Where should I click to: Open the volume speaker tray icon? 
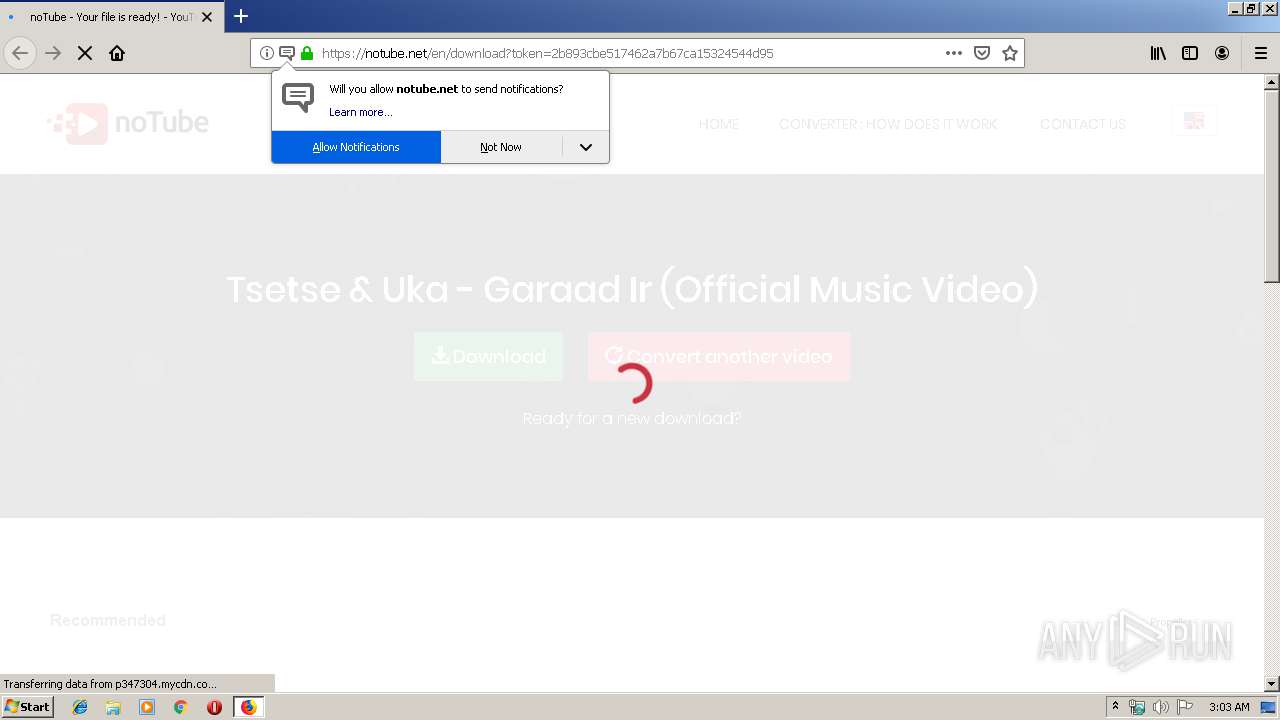1160,707
